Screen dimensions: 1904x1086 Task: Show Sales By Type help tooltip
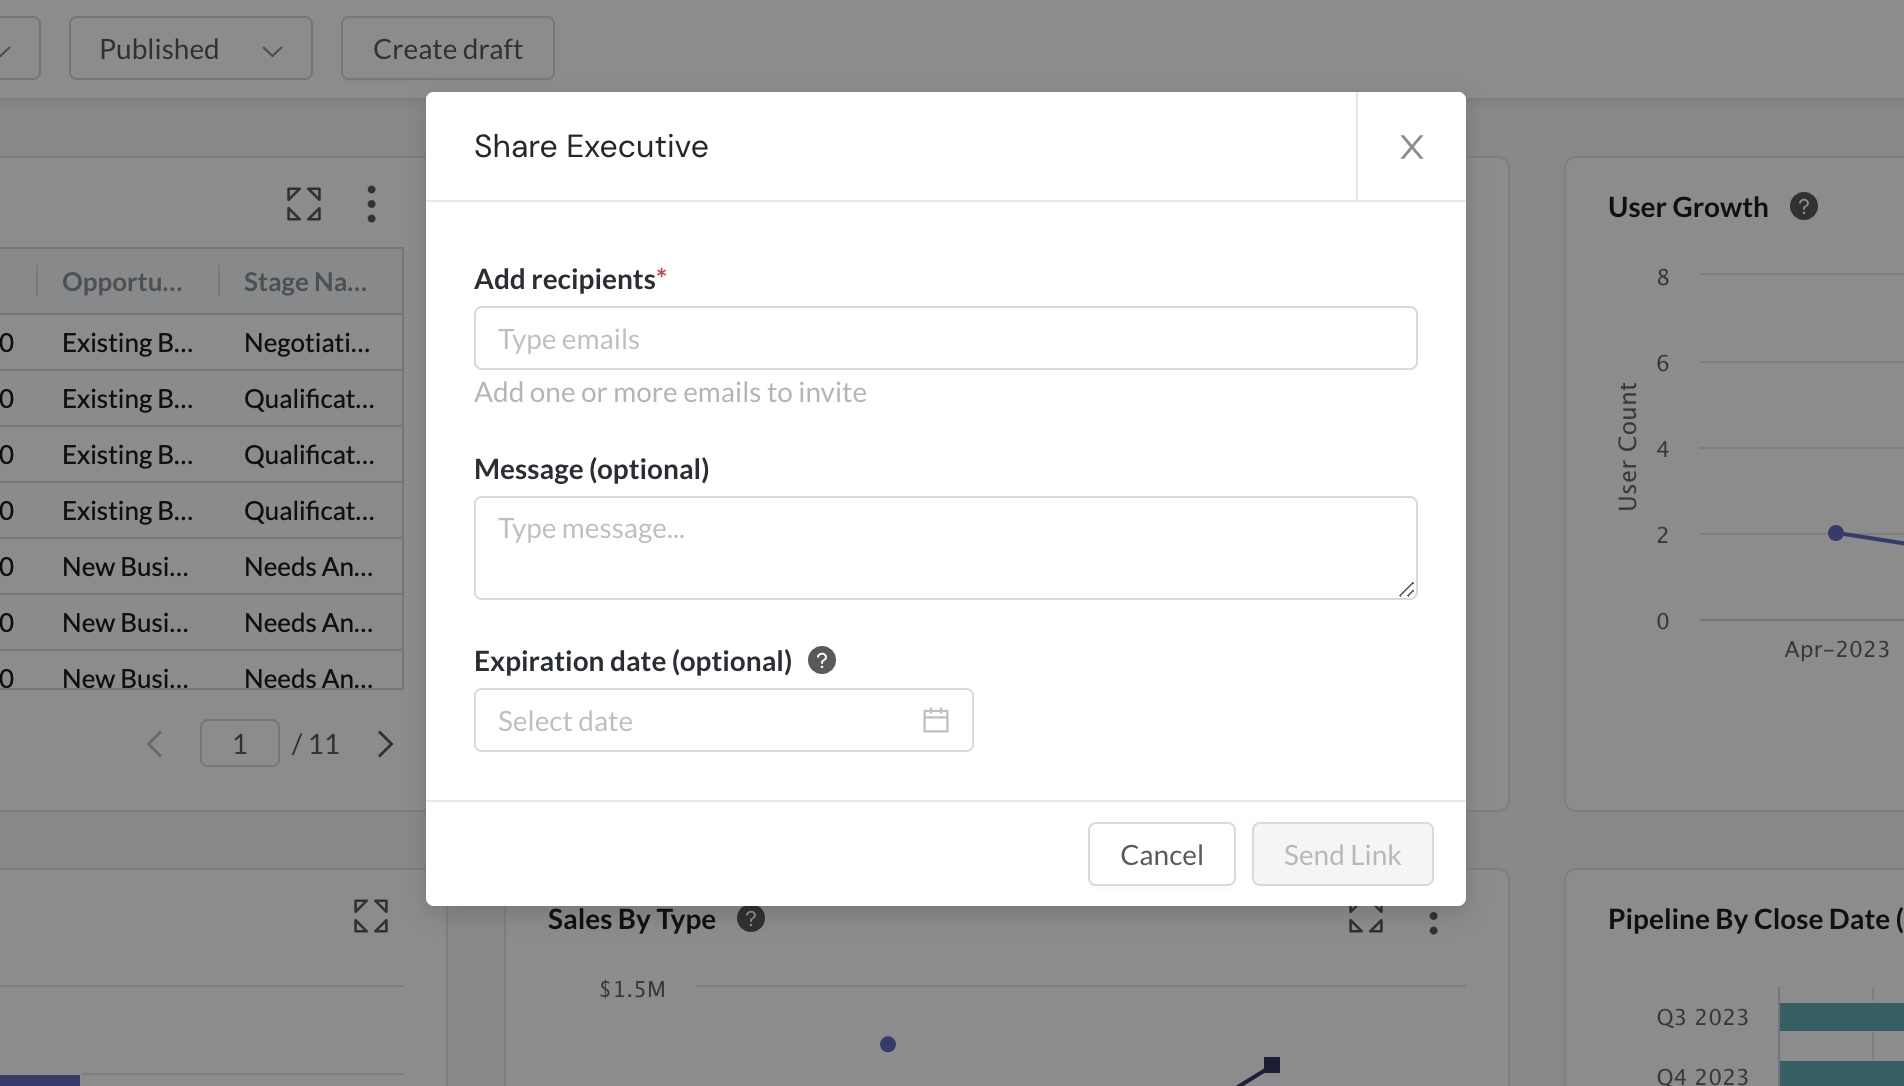click(751, 918)
